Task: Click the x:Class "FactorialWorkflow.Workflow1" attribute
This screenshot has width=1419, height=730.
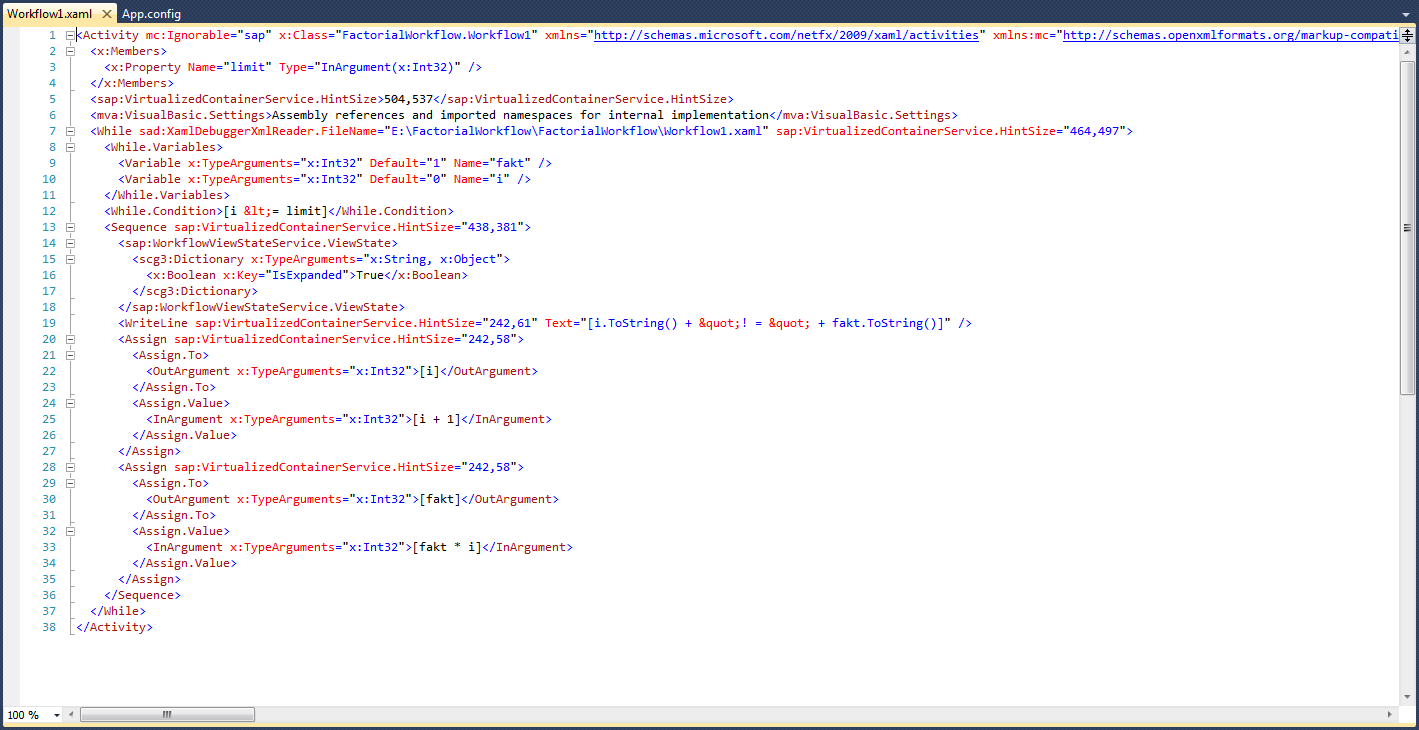Action: point(408,35)
